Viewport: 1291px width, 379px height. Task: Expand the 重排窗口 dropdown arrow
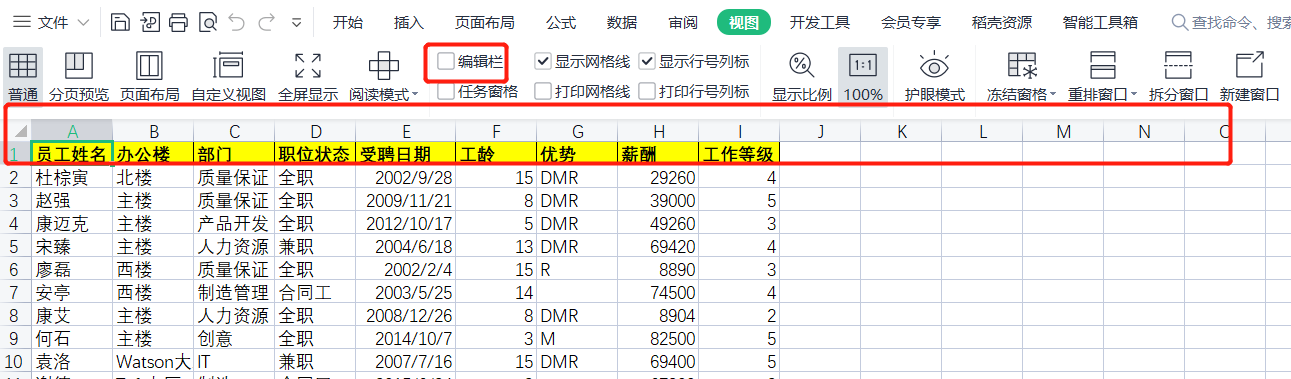(1134, 95)
